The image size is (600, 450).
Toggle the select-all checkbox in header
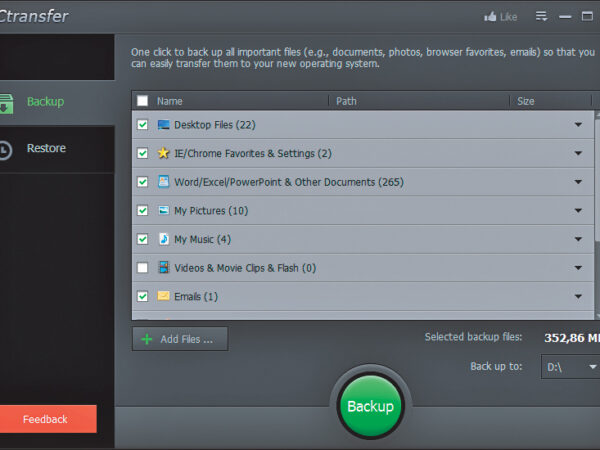(x=142, y=101)
